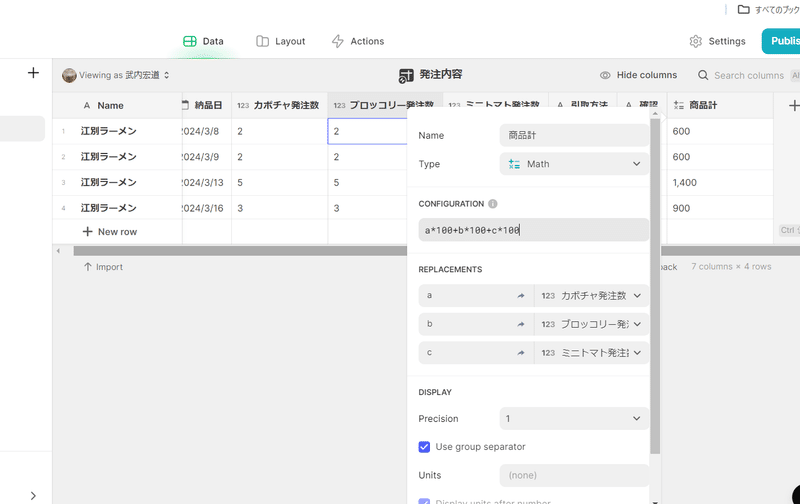Click the panel scroll up arrow

655,114
